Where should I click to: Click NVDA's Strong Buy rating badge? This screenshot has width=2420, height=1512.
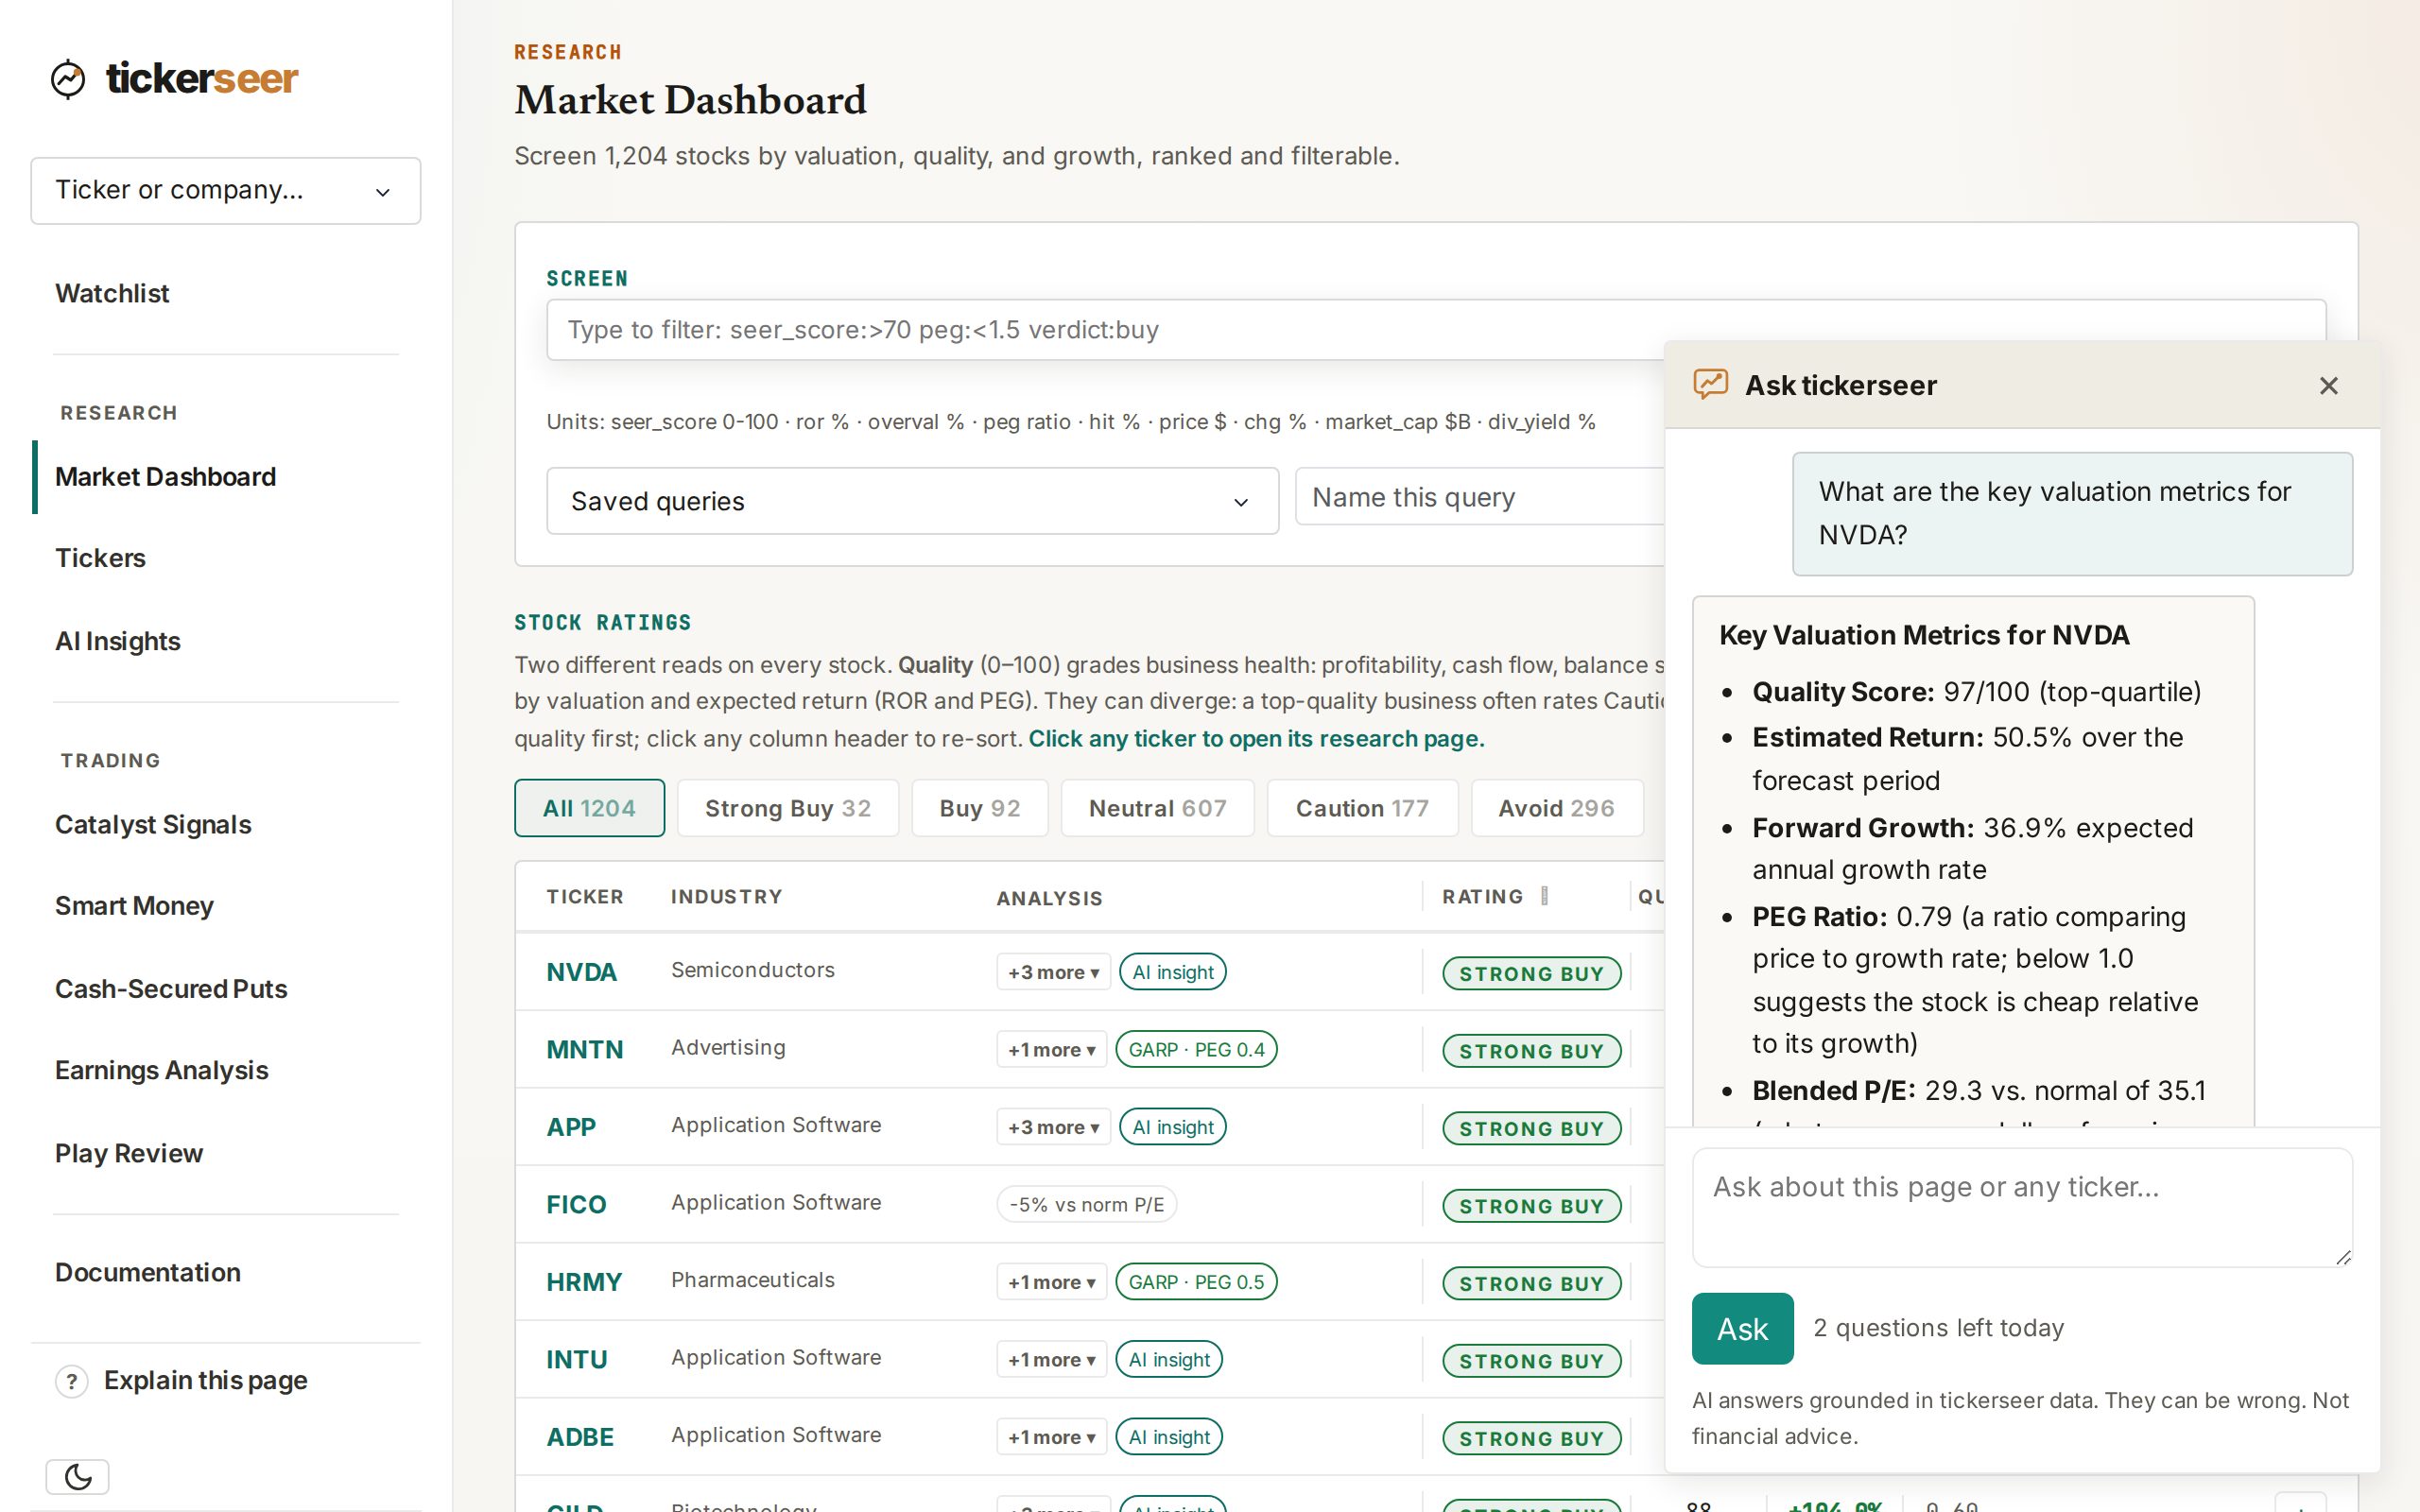click(1531, 974)
